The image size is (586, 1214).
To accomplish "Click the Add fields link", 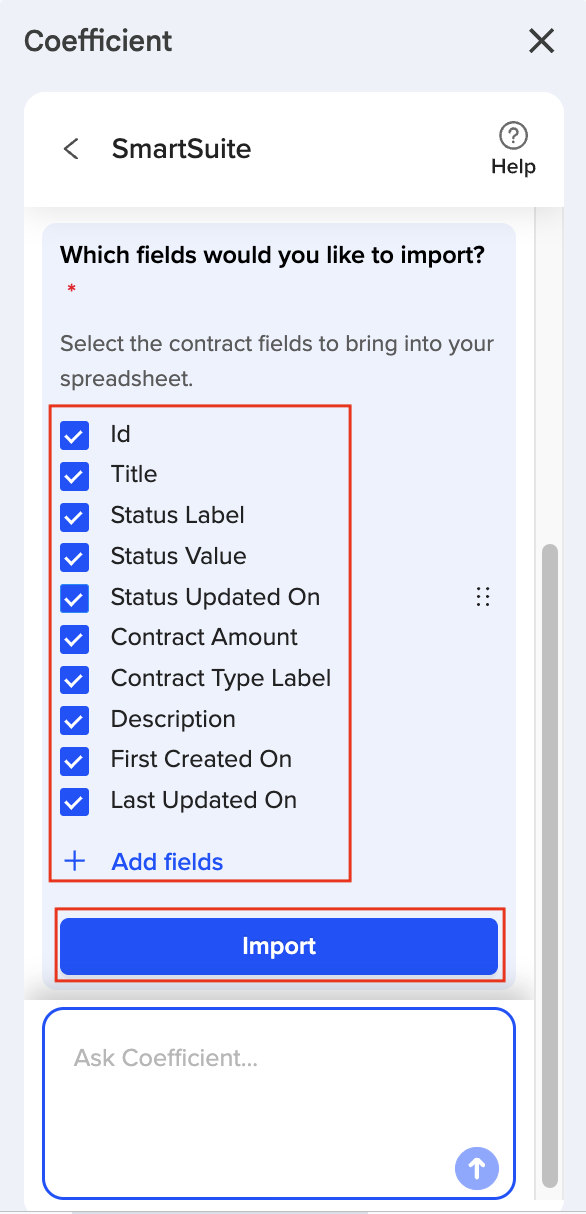I will (x=167, y=861).
